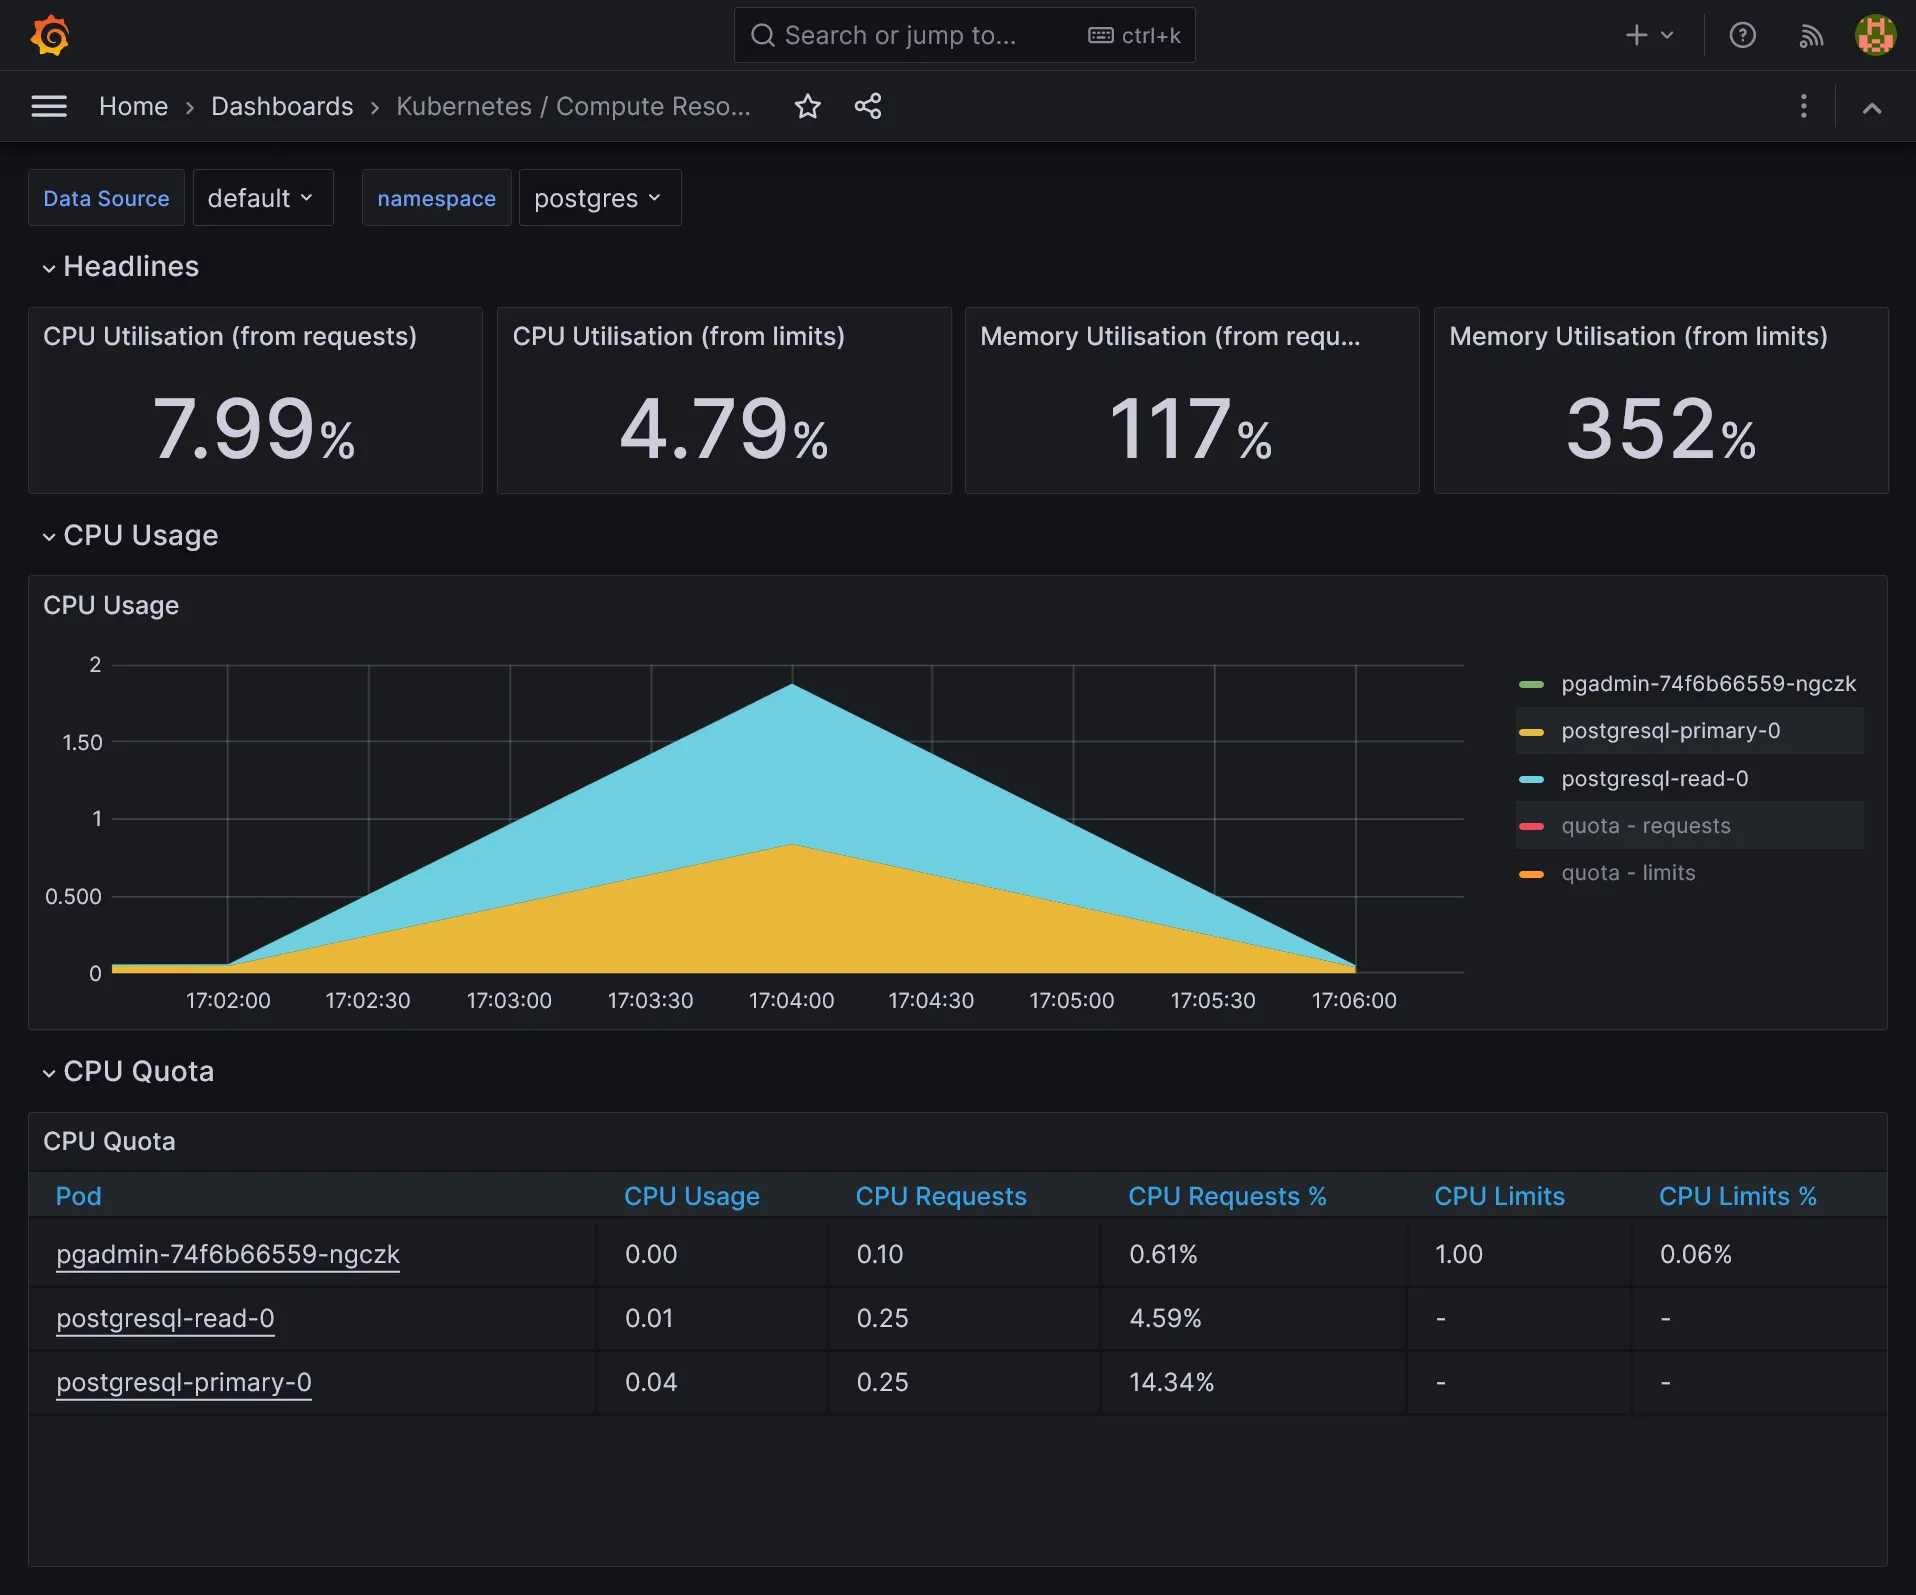Navigate to Home breadcrumb
1916x1595 pixels.
(133, 106)
